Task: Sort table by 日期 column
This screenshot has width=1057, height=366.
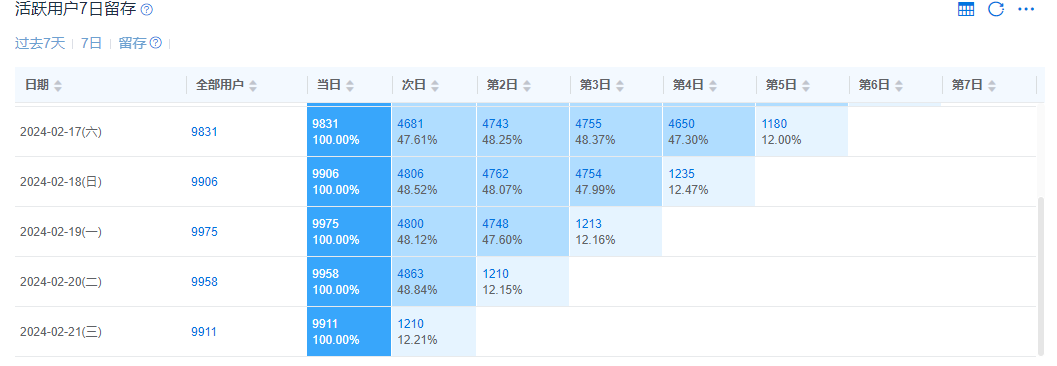Action: 58,86
